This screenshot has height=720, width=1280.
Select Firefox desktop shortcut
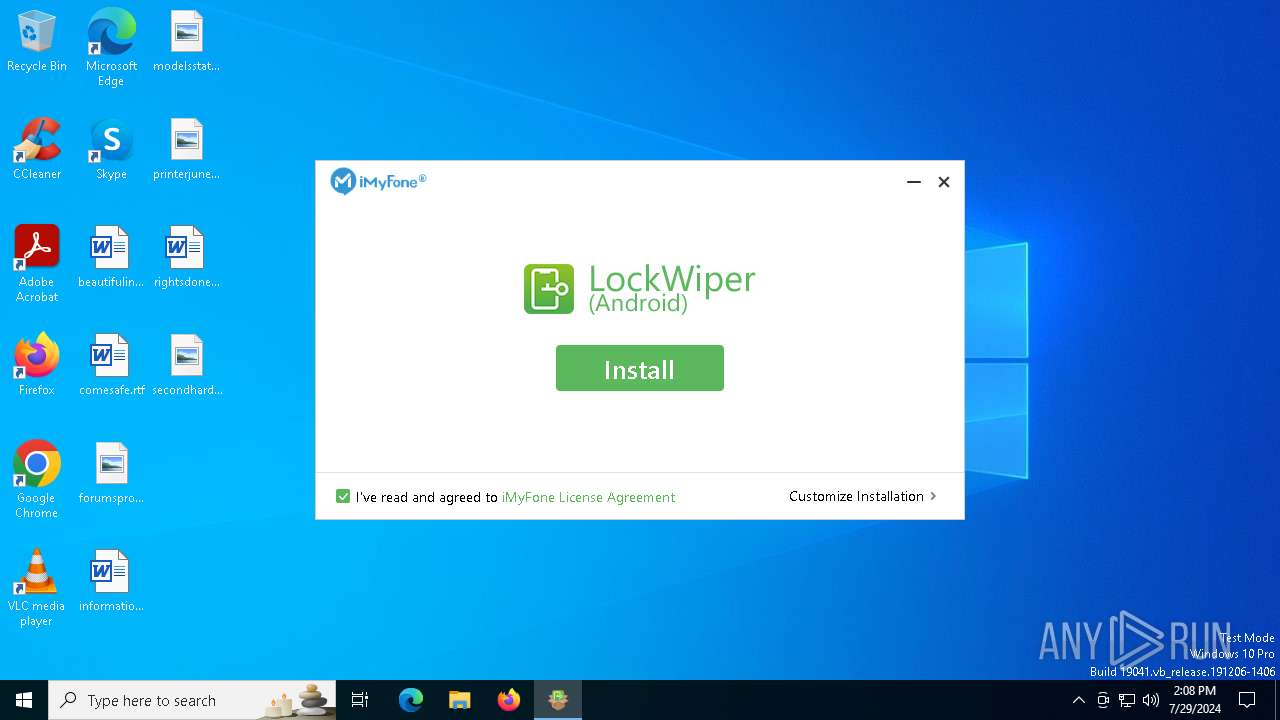pos(37,366)
